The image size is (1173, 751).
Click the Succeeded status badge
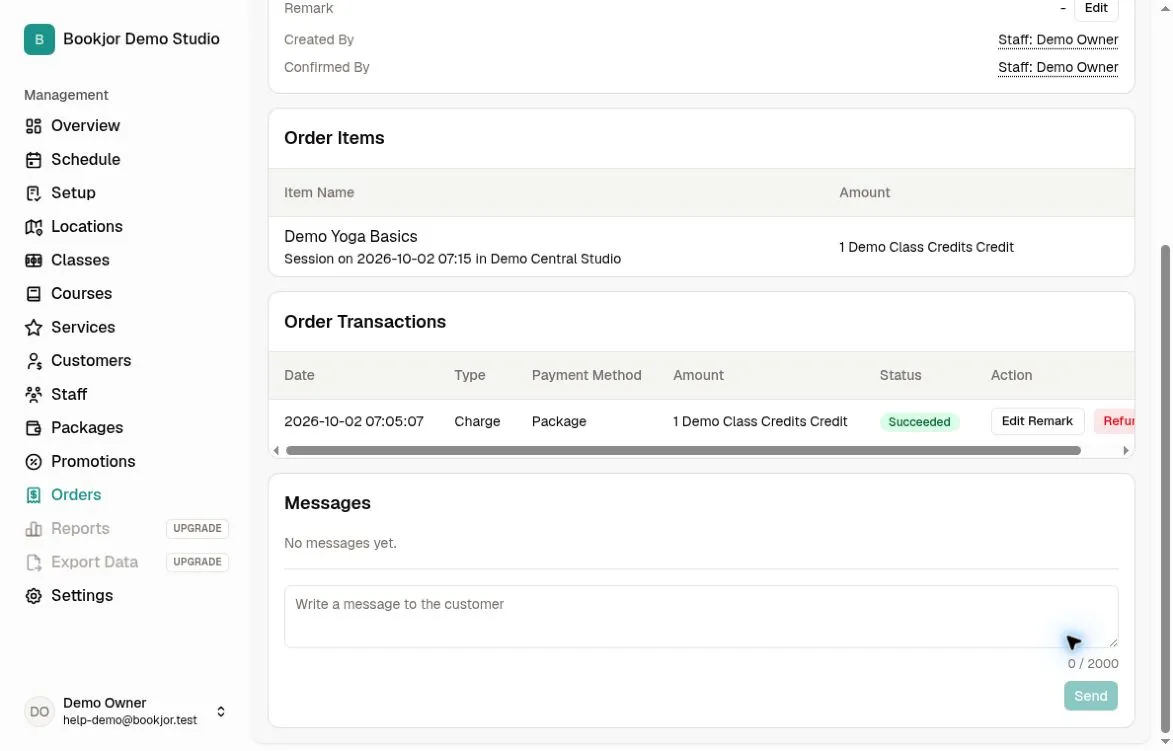point(919,422)
